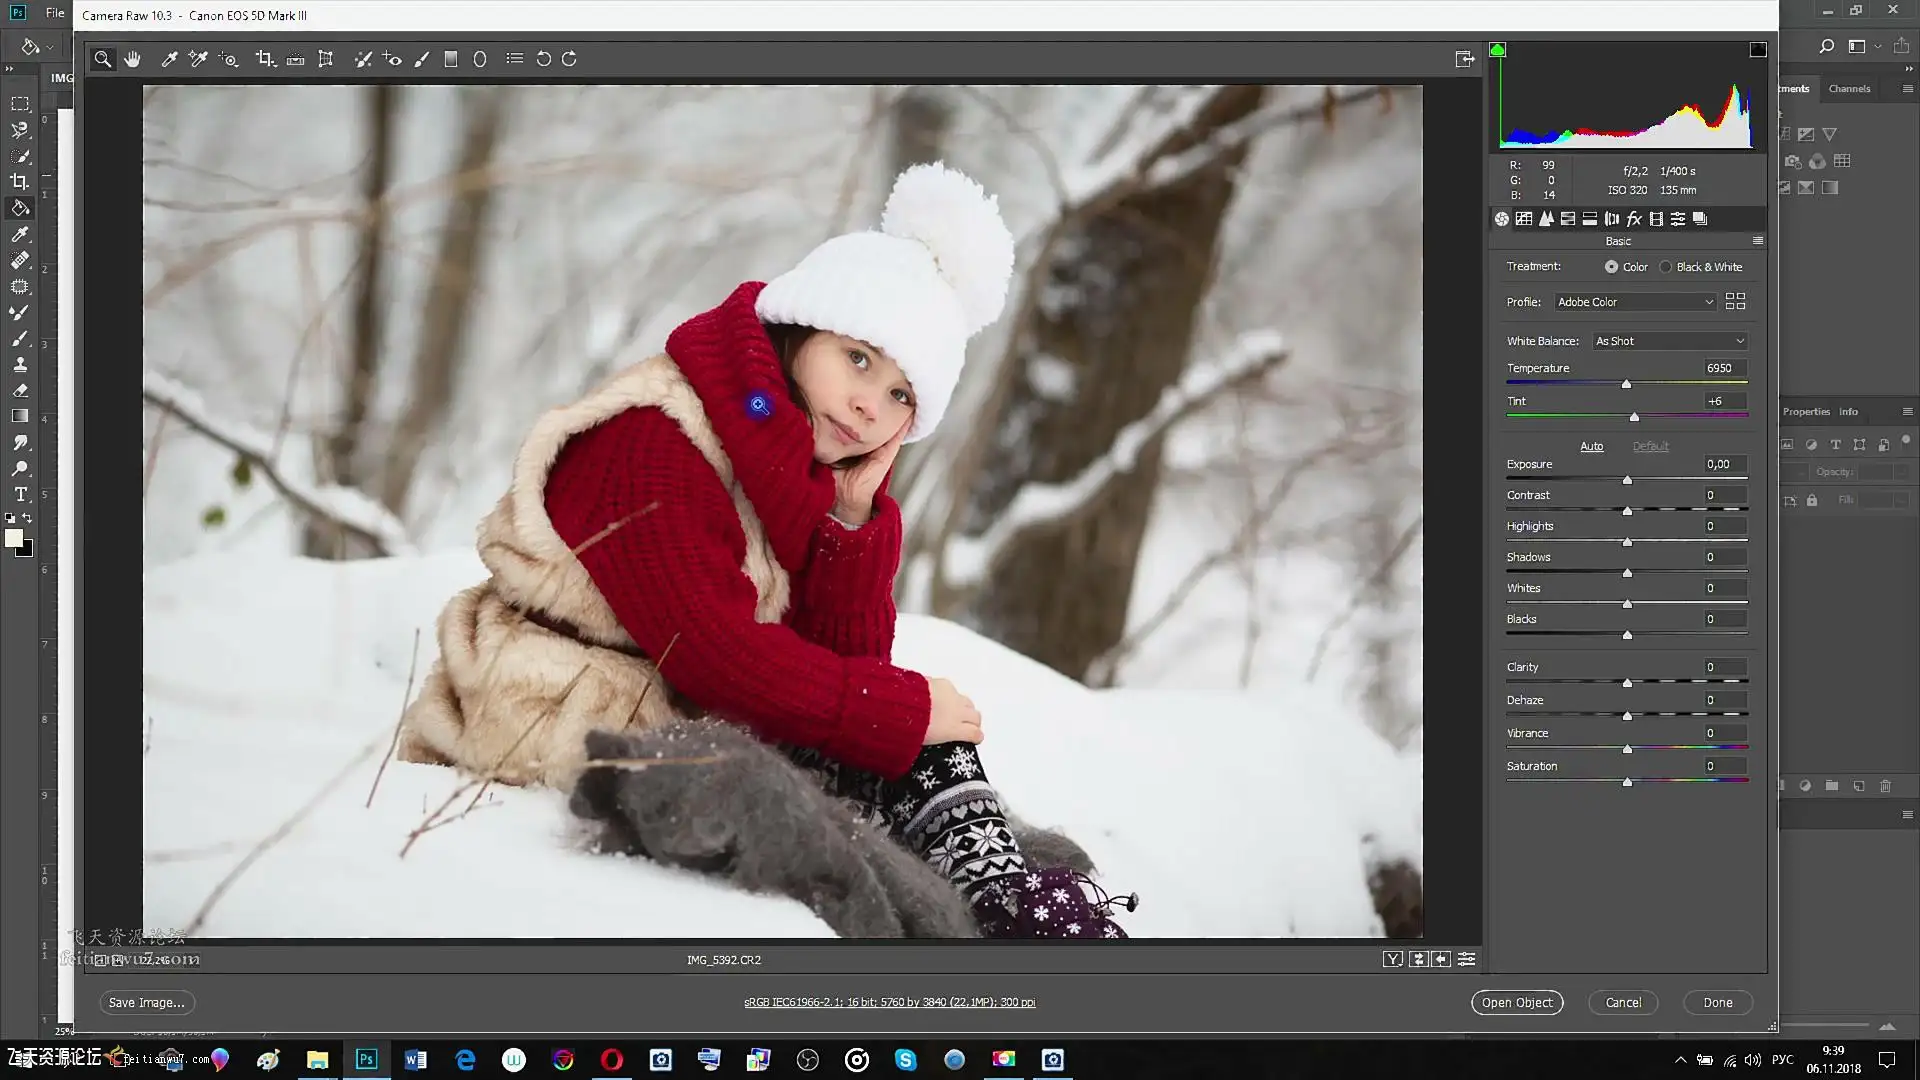Open the File menu

55,13
